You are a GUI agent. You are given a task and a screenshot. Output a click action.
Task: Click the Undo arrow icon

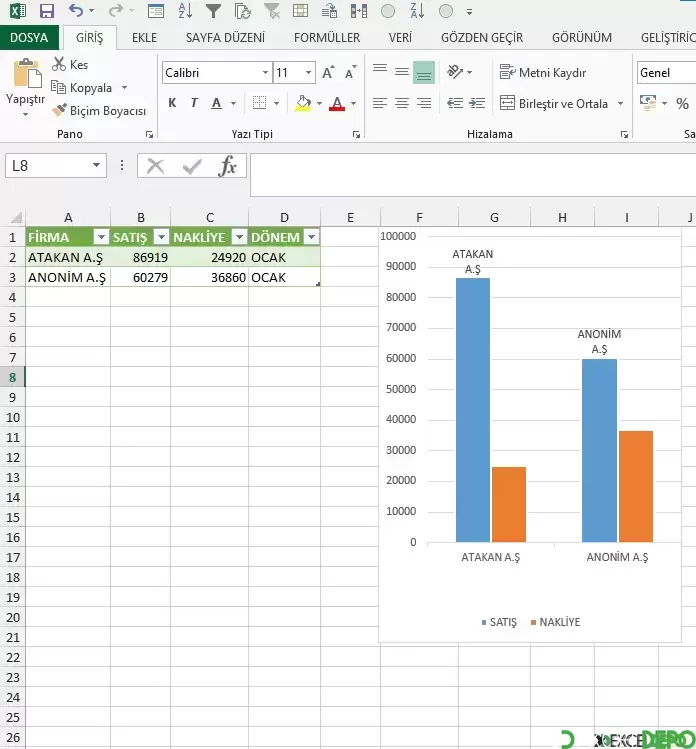pos(76,11)
